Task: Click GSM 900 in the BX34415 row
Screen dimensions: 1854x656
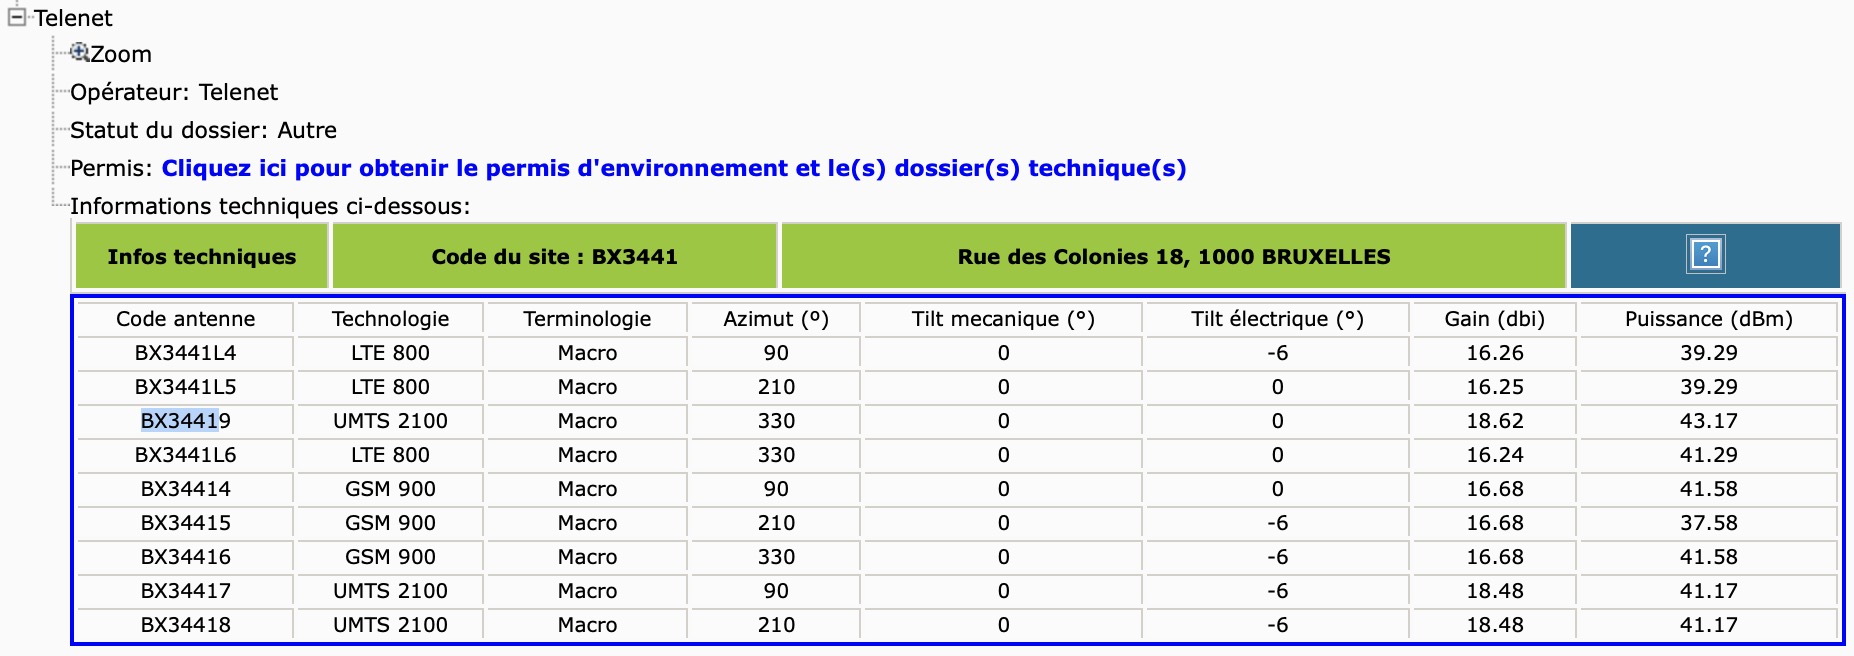Action: tap(390, 523)
